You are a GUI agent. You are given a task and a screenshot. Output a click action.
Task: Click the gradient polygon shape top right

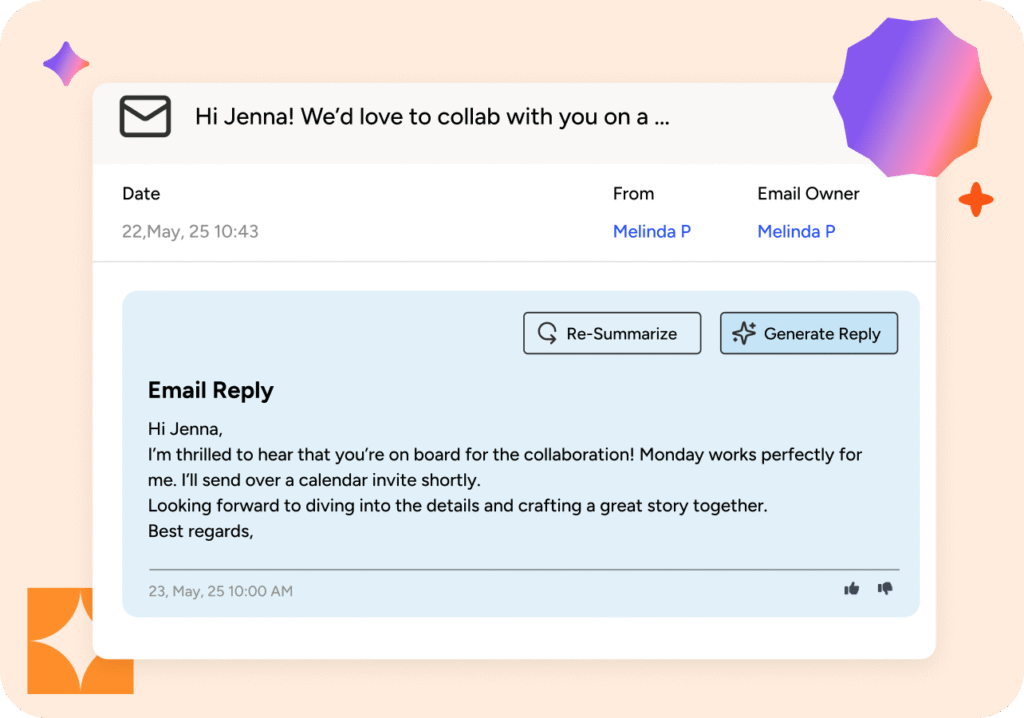click(910, 96)
